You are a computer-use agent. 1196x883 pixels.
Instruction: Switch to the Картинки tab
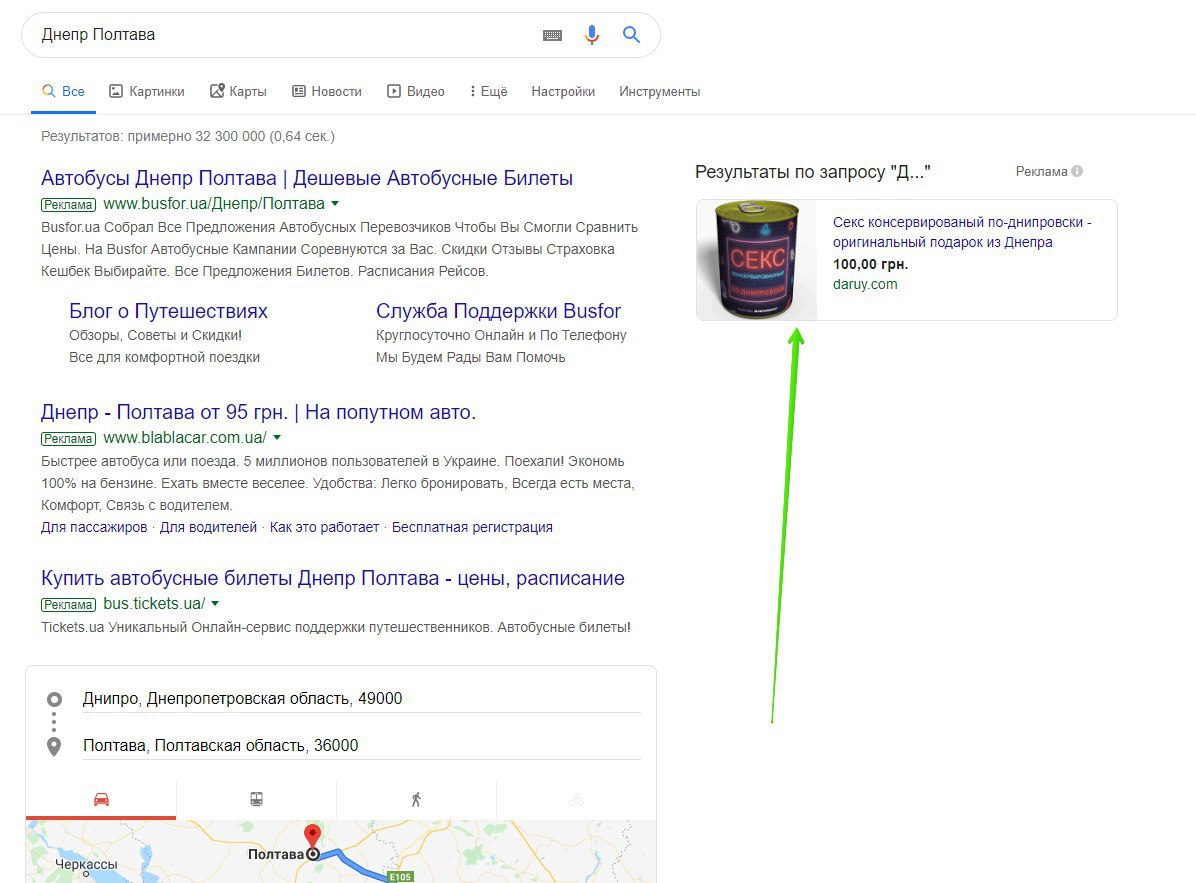coord(146,92)
